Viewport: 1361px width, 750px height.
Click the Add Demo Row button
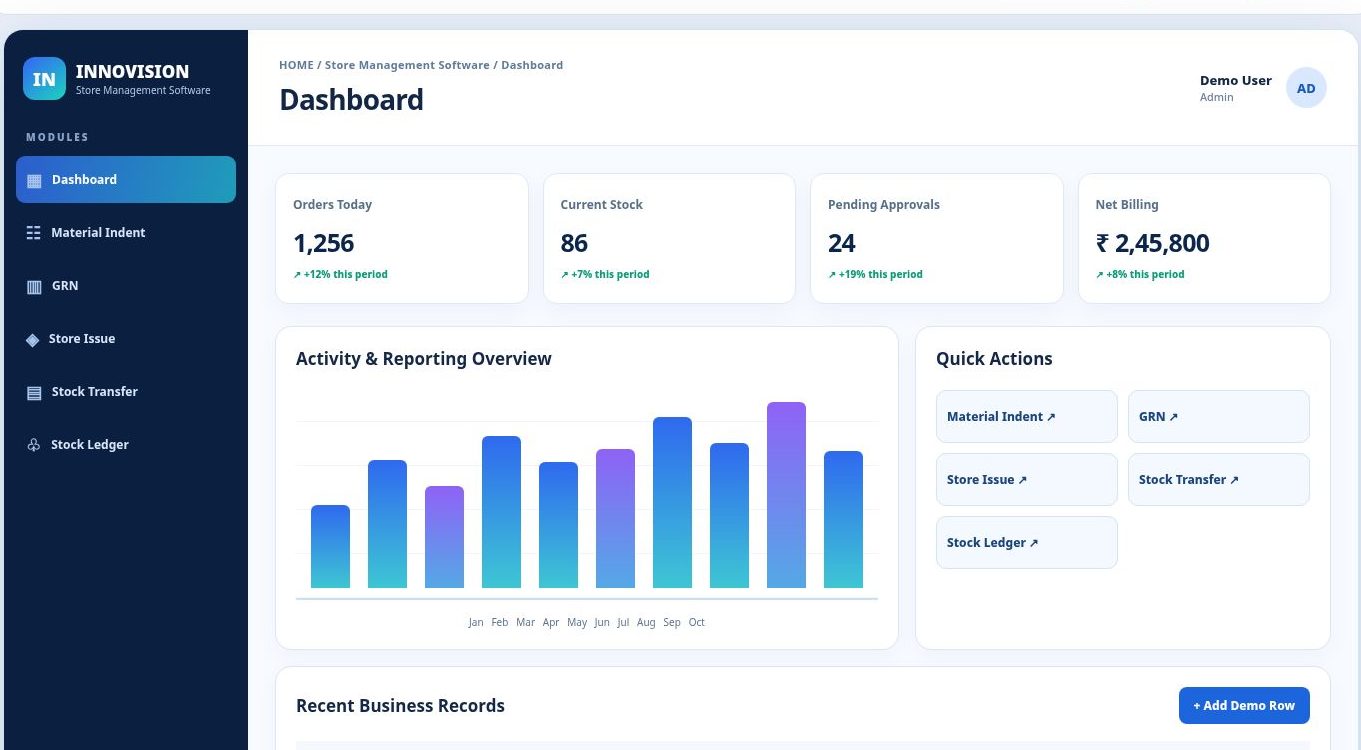pos(1244,705)
